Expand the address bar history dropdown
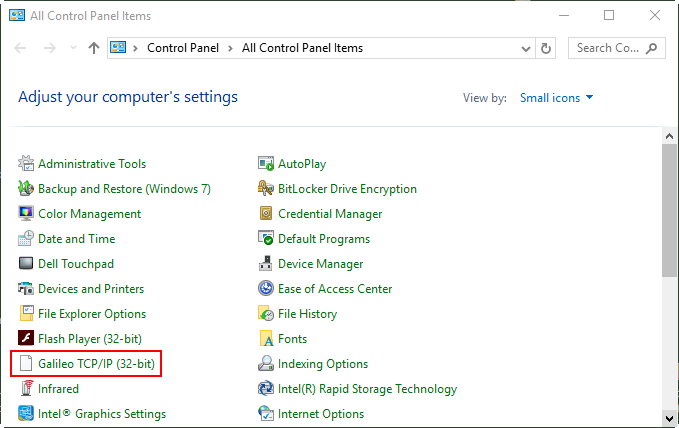 (x=526, y=48)
